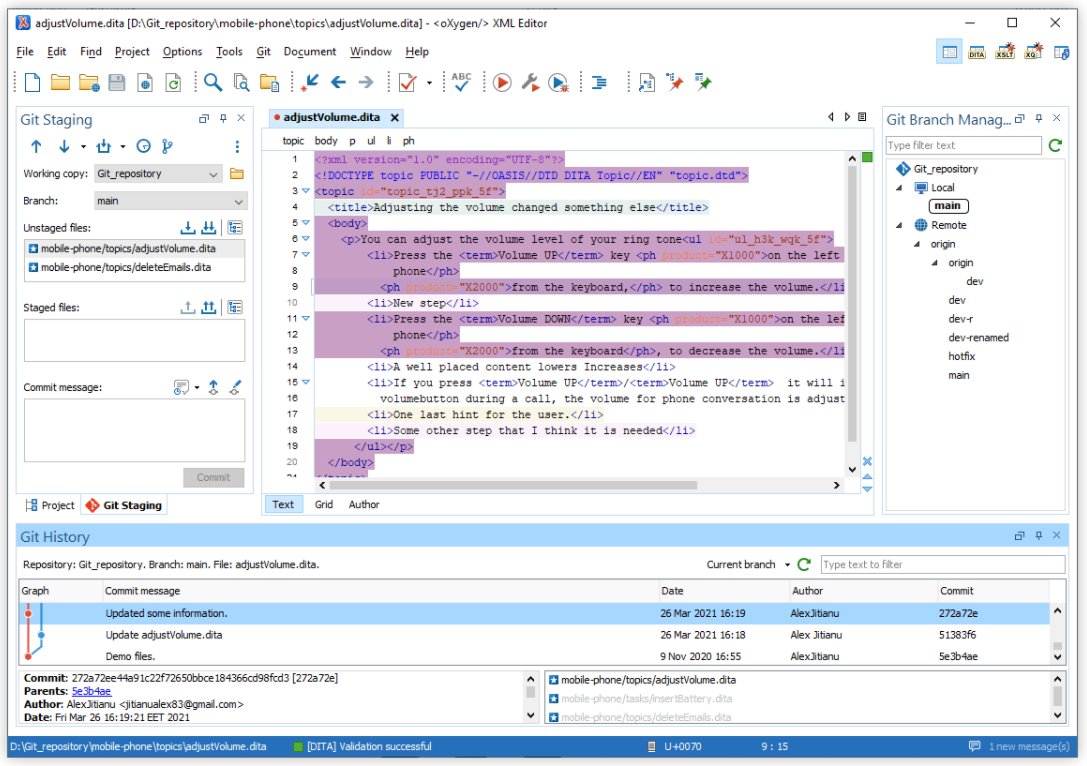Click the Git History filter text field
Screen dimensions: 1087x766
point(942,564)
